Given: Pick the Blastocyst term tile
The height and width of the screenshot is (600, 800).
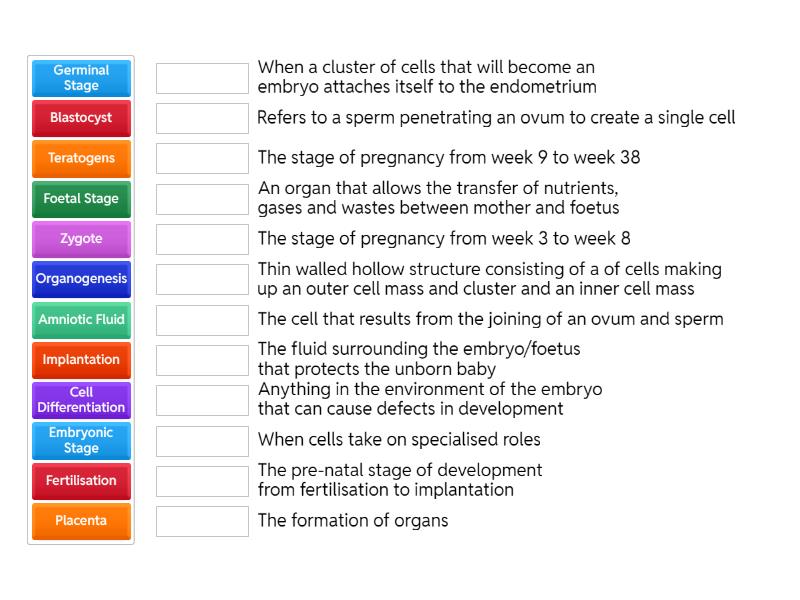Looking at the screenshot, I should [81, 118].
